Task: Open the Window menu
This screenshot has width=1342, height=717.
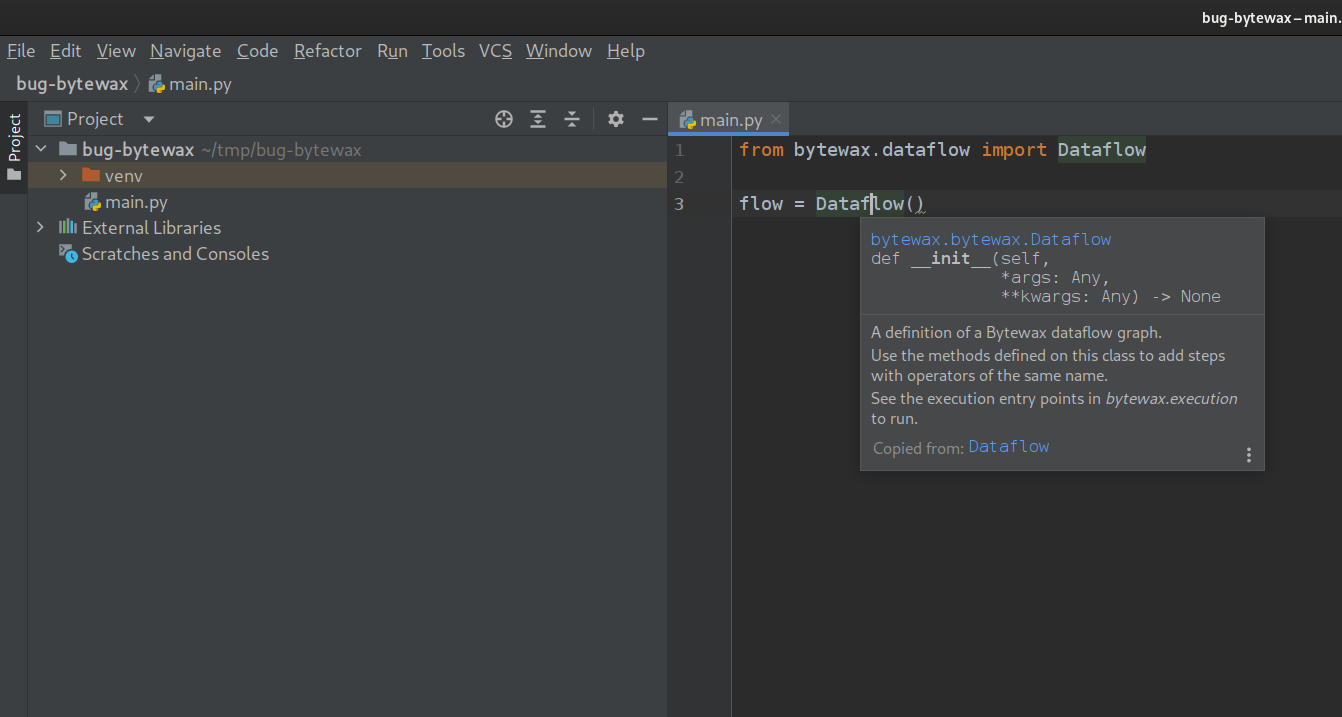Action: 559,51
